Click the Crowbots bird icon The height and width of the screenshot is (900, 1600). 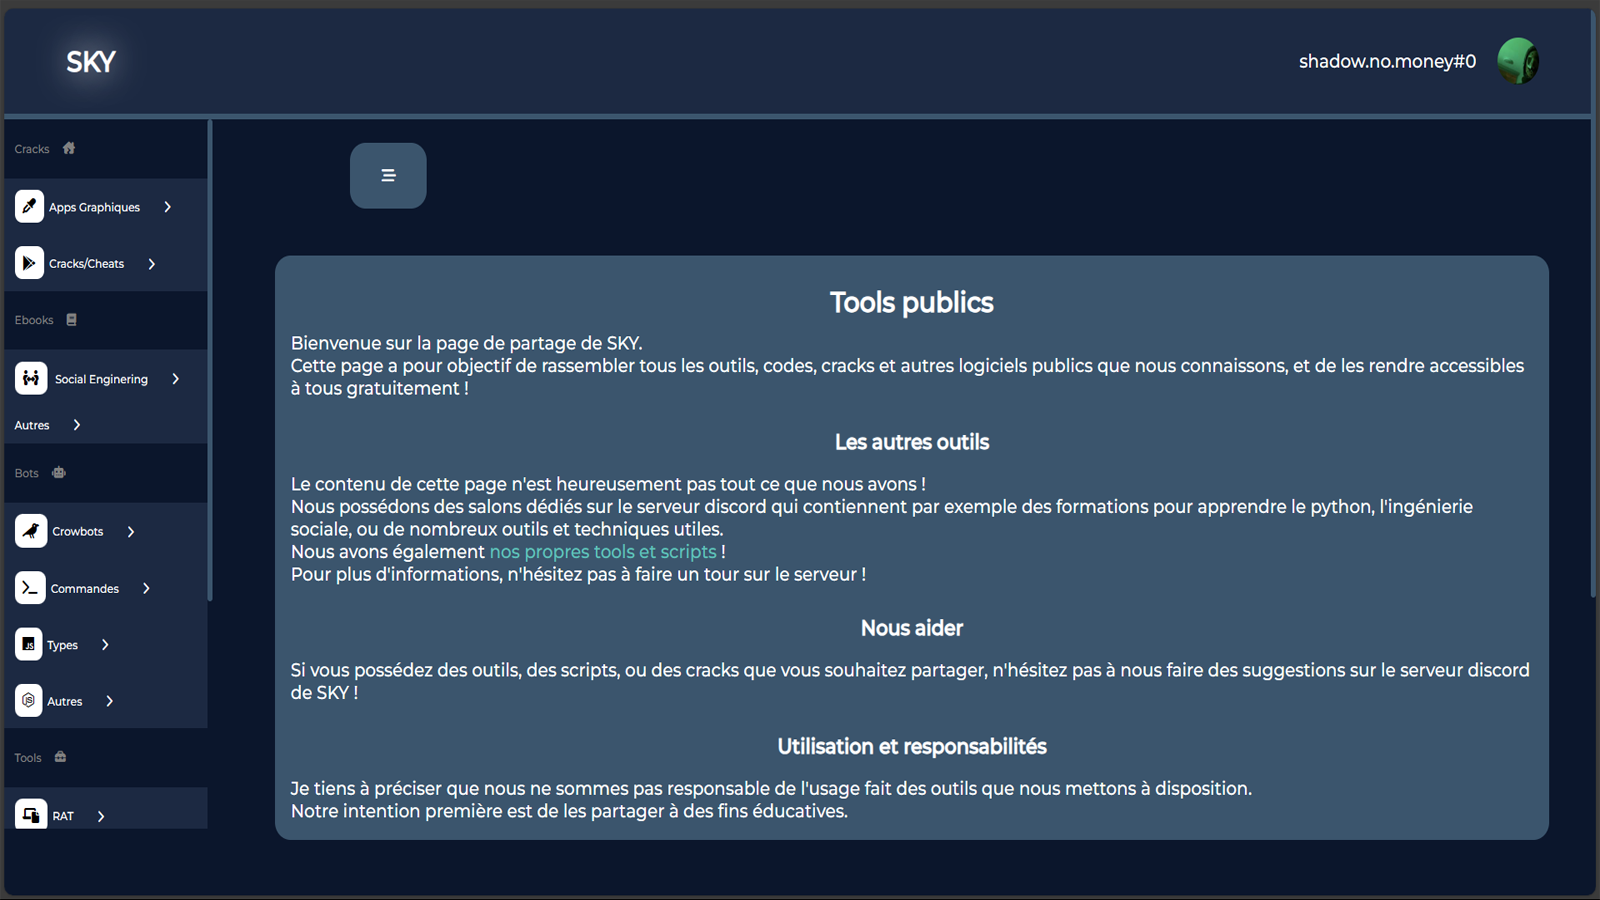click(31, 531)
